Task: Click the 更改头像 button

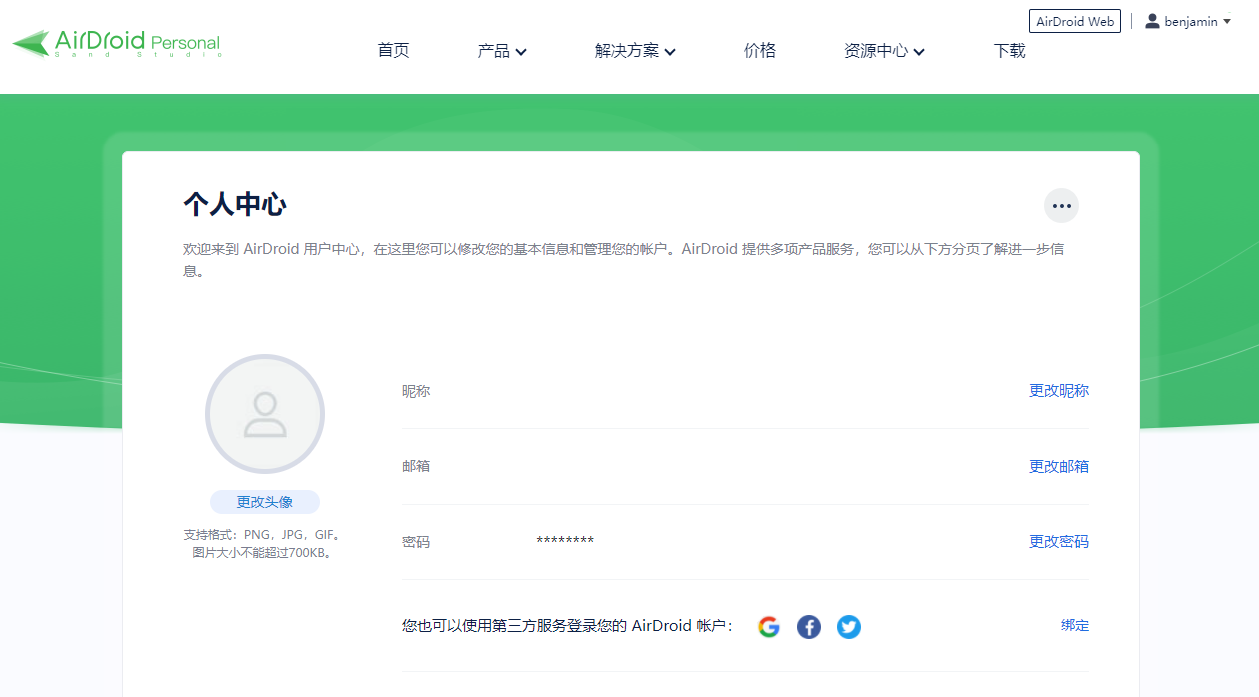Action: pyautogui.click(x=265, y=502)
